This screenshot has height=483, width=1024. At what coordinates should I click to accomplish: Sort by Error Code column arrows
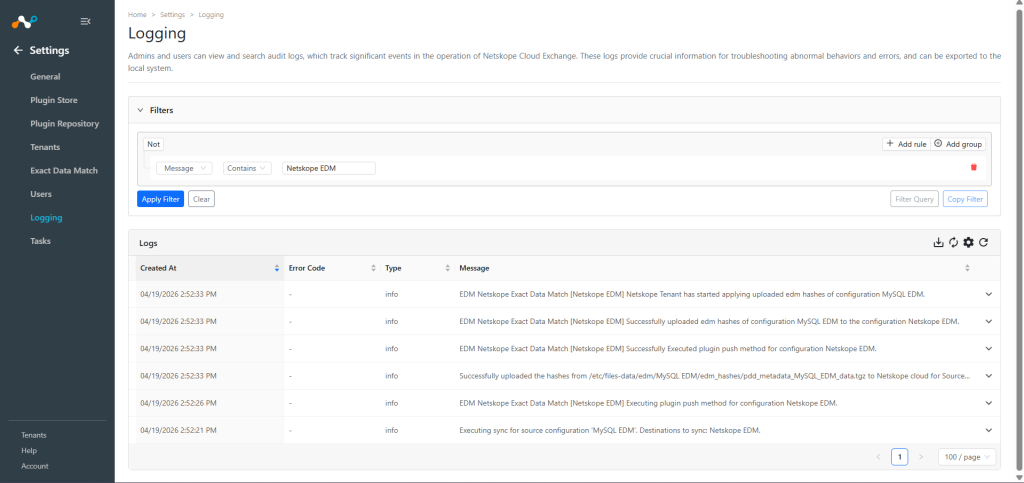pyautogui.click(x=374, y=268)
